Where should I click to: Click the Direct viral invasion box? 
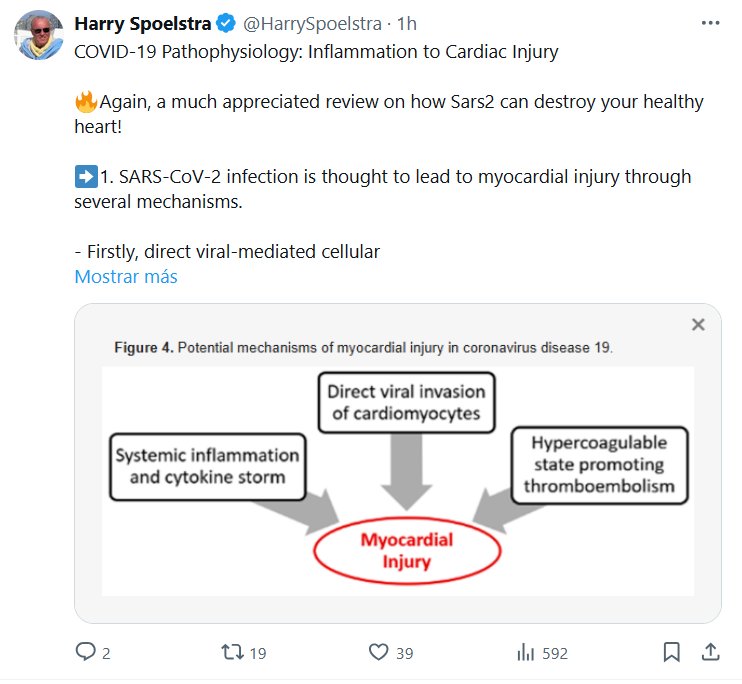coord(406,402)
